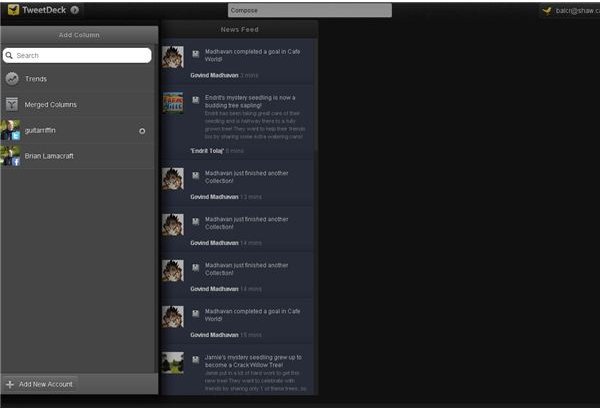Open the account email menu at top right
Screen dimensions: 600x409
tap(571, 11)
